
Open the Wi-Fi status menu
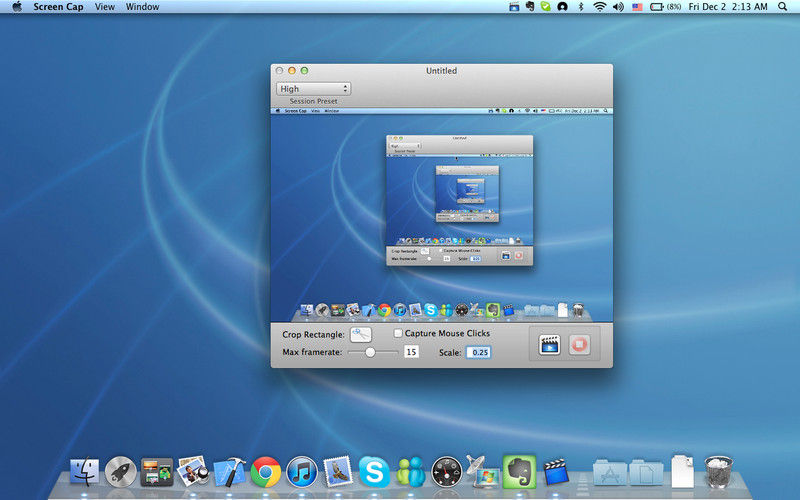click(599, 7)
